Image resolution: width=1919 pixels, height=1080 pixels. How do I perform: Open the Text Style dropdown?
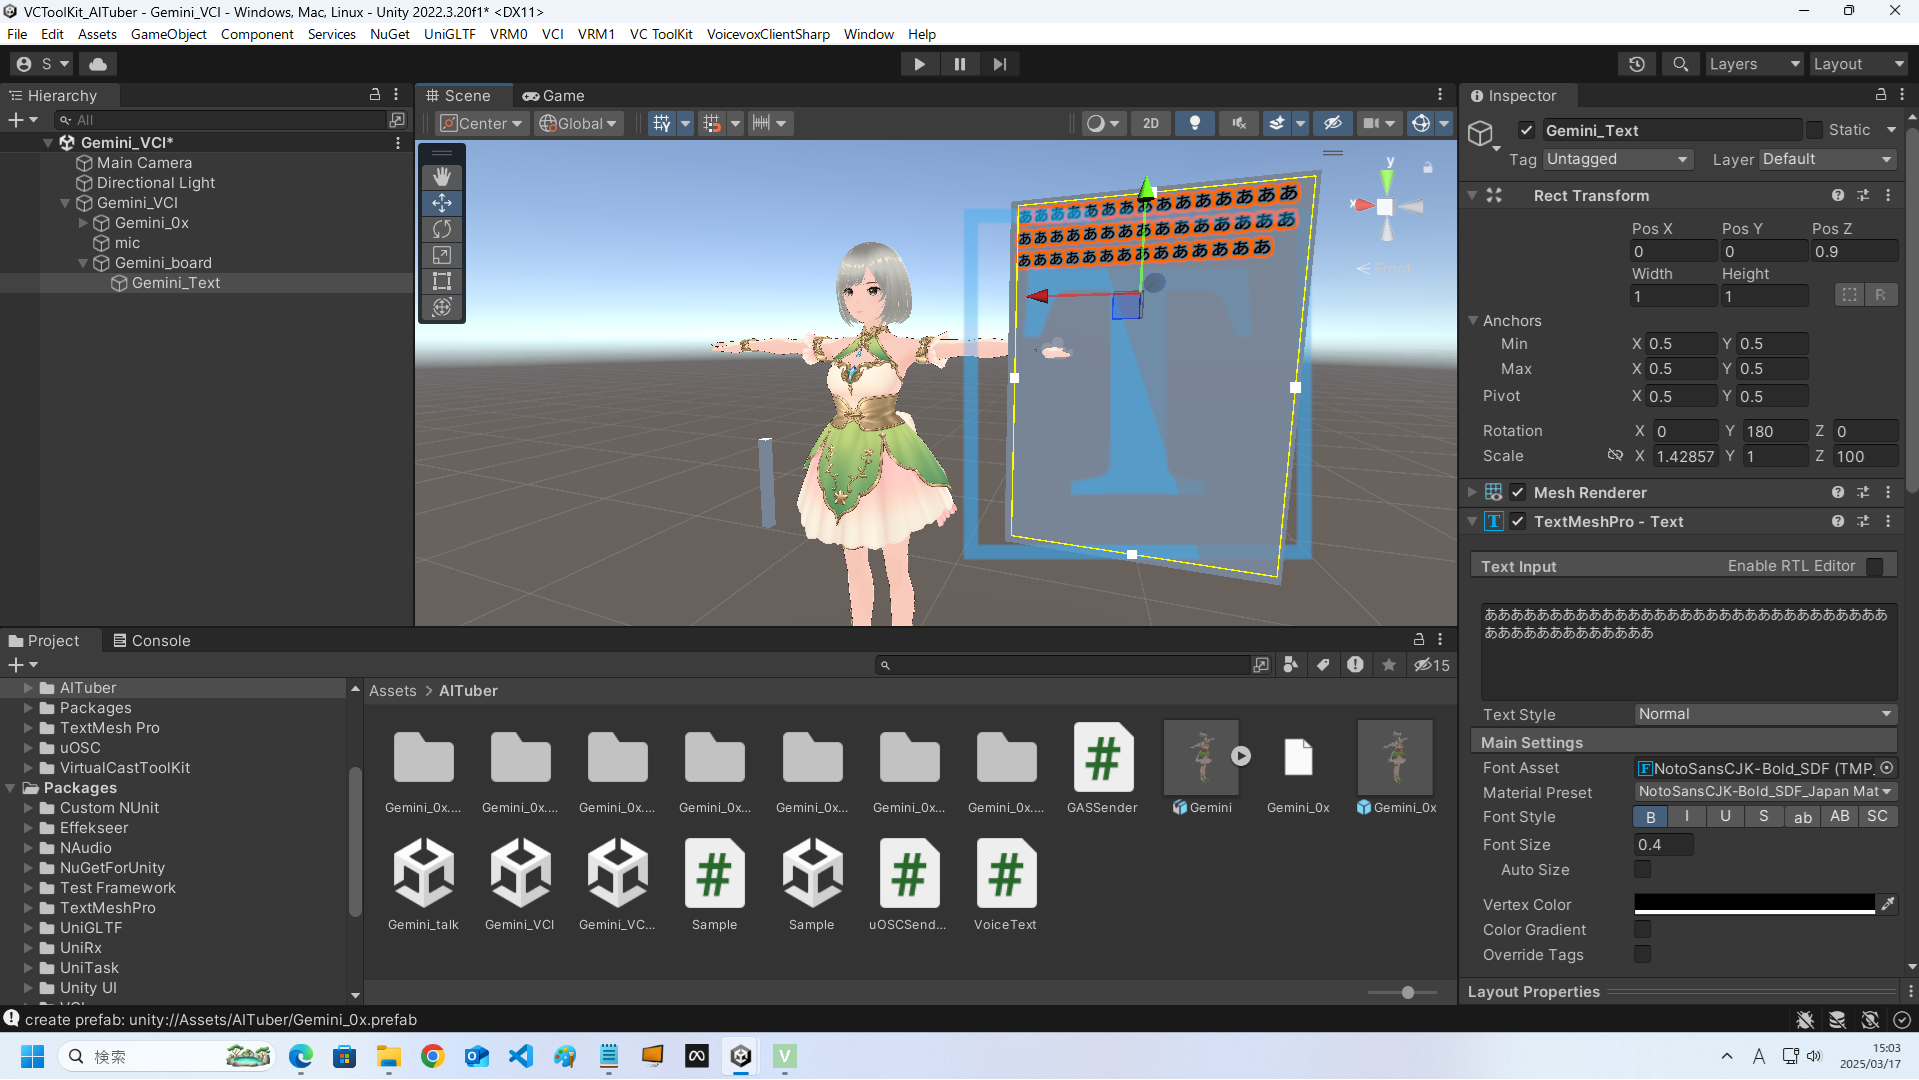point(1765,714)
